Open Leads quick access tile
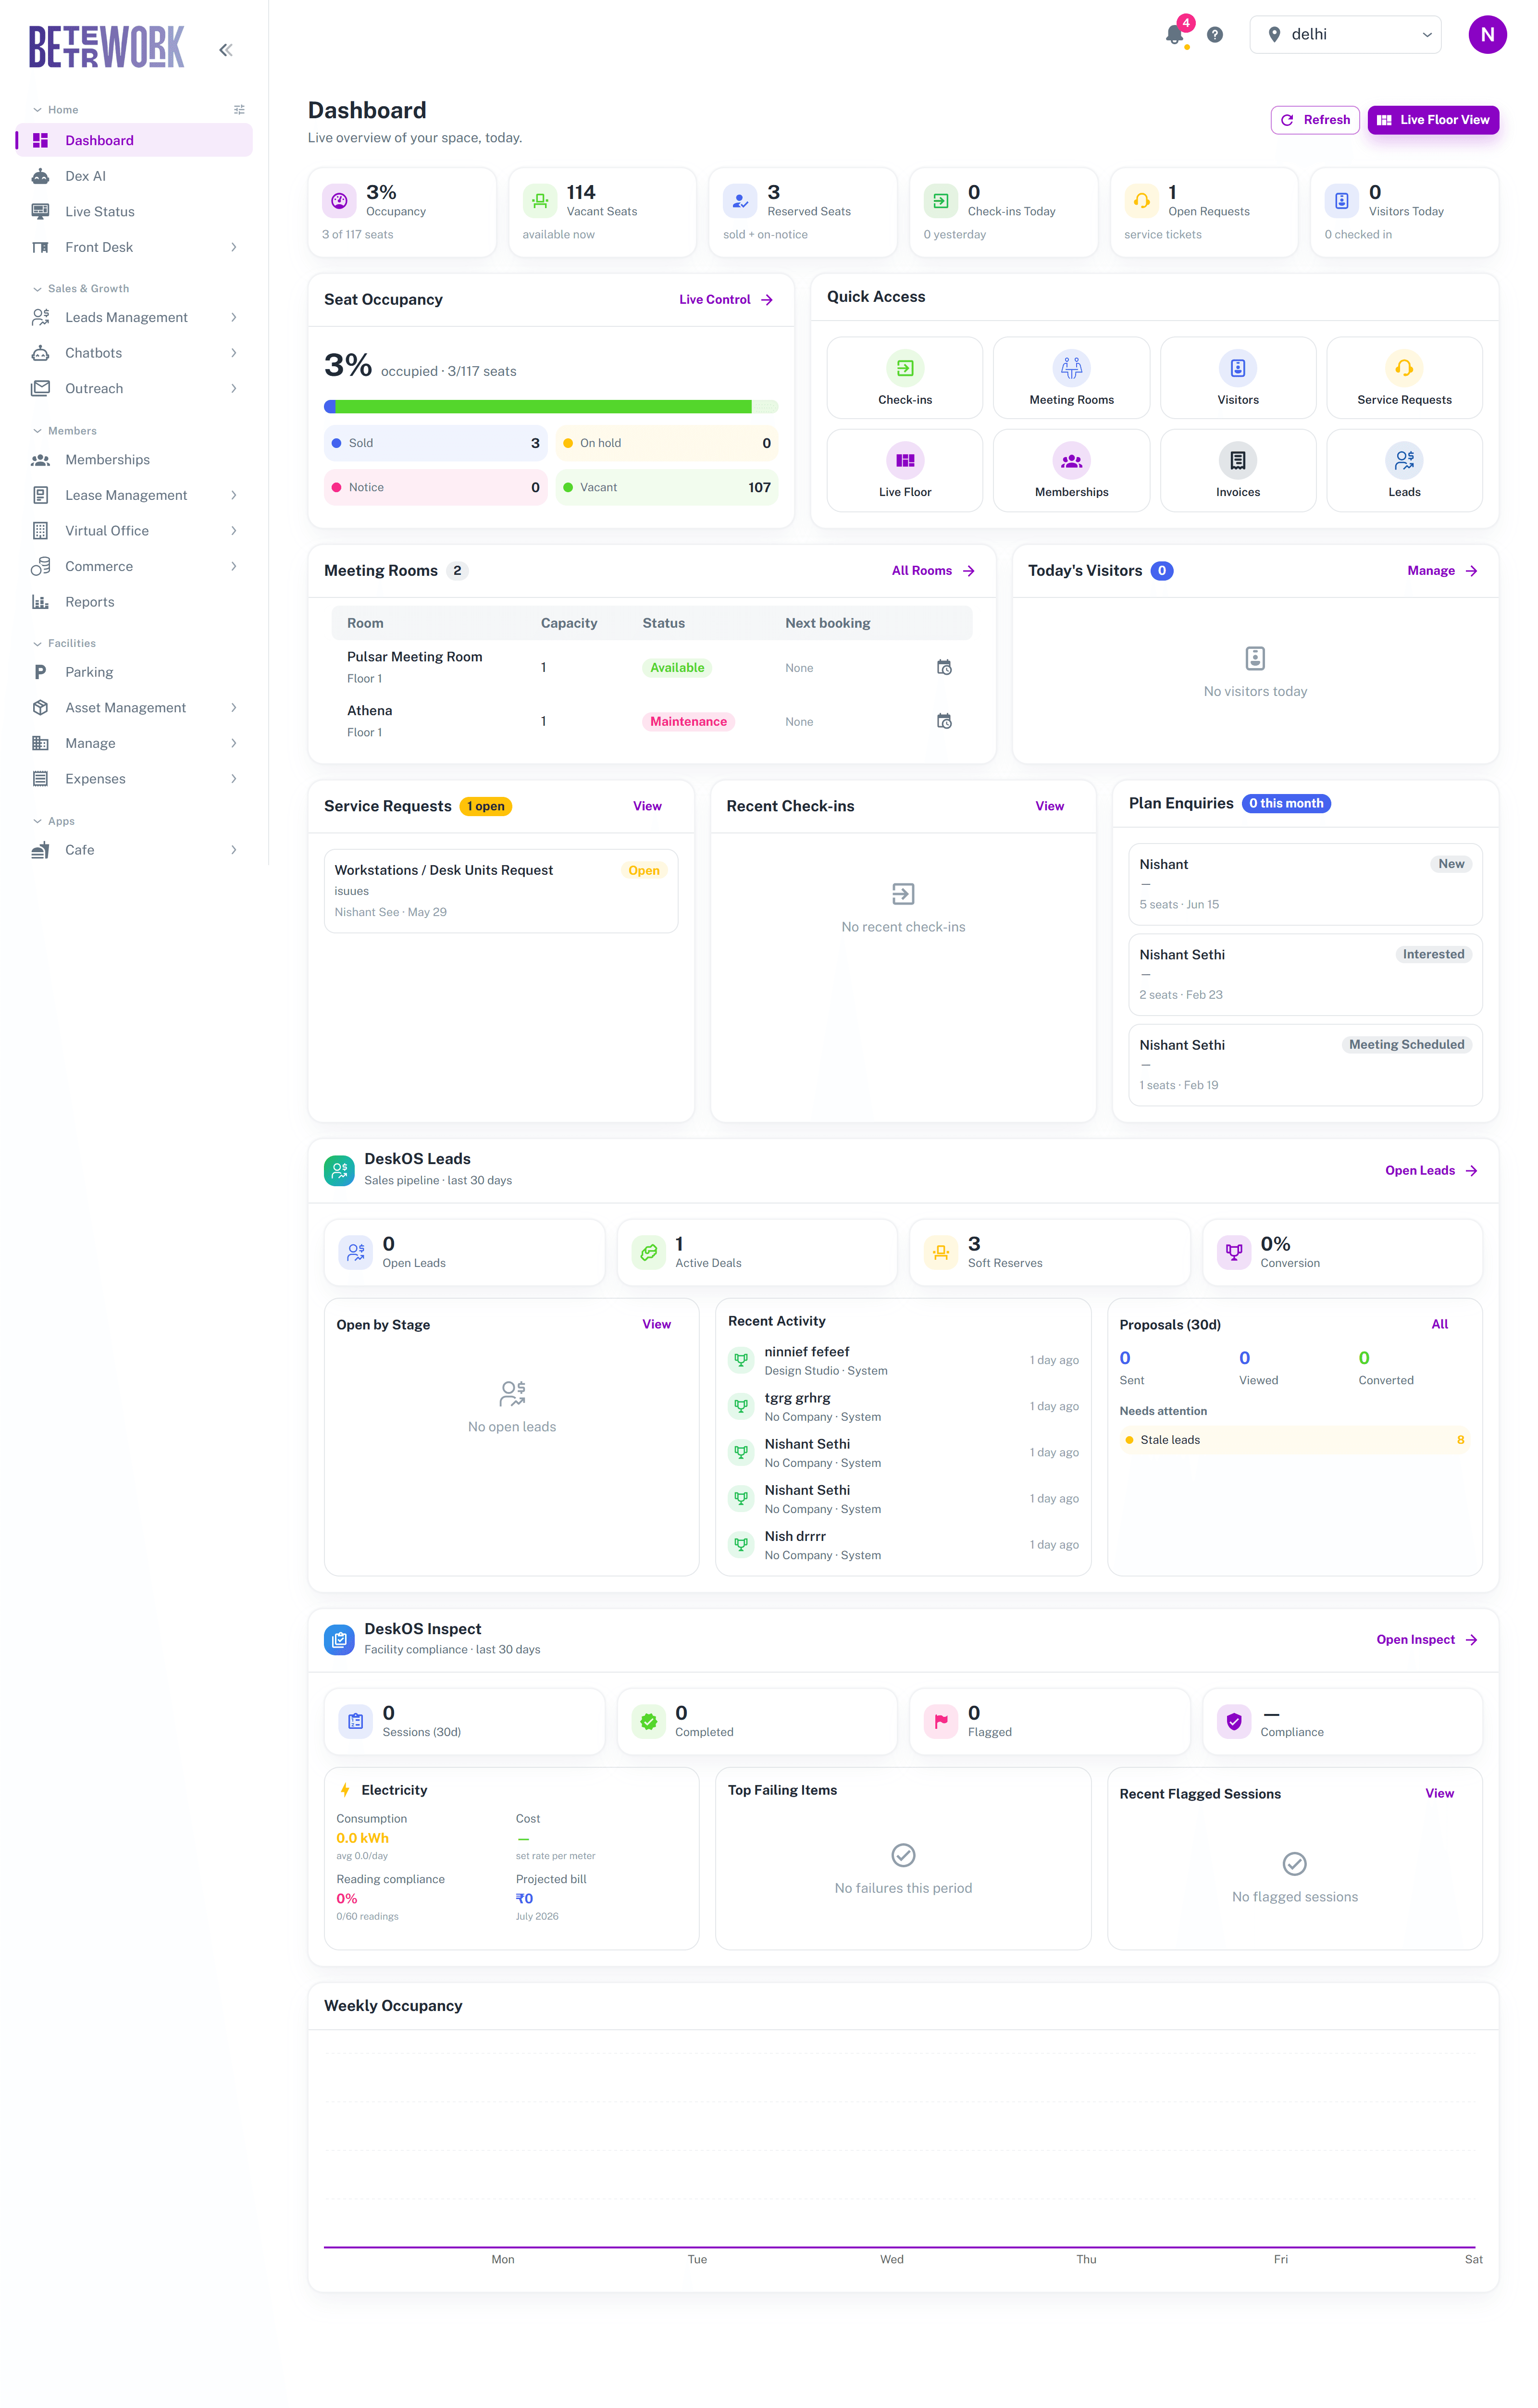Viewport: 1538px width, 2408px height. coord(1404,471)
